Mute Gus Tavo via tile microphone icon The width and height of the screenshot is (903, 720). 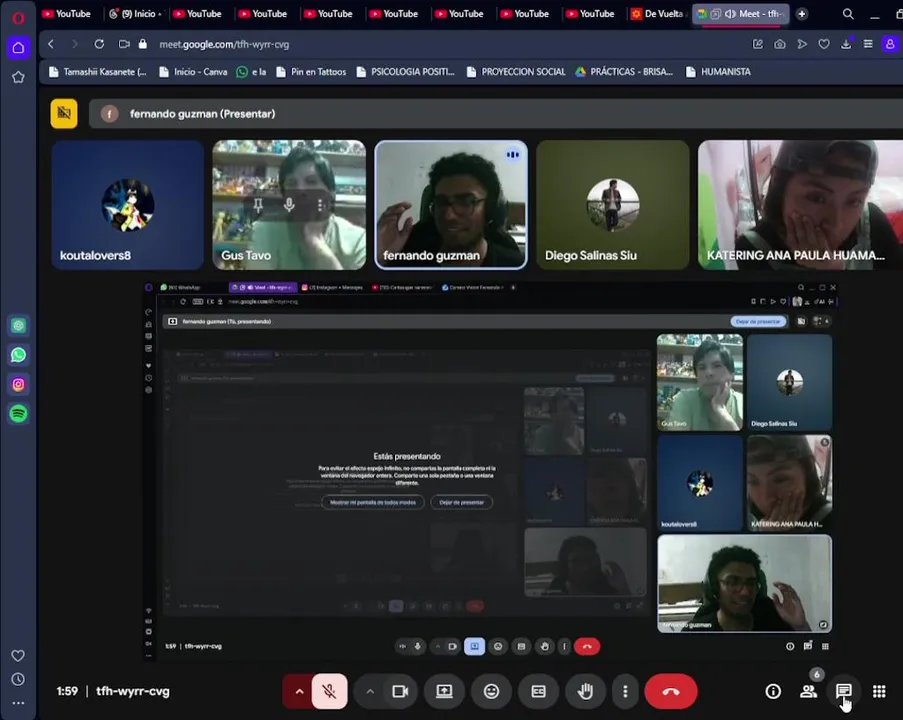[x=289, y=205]
